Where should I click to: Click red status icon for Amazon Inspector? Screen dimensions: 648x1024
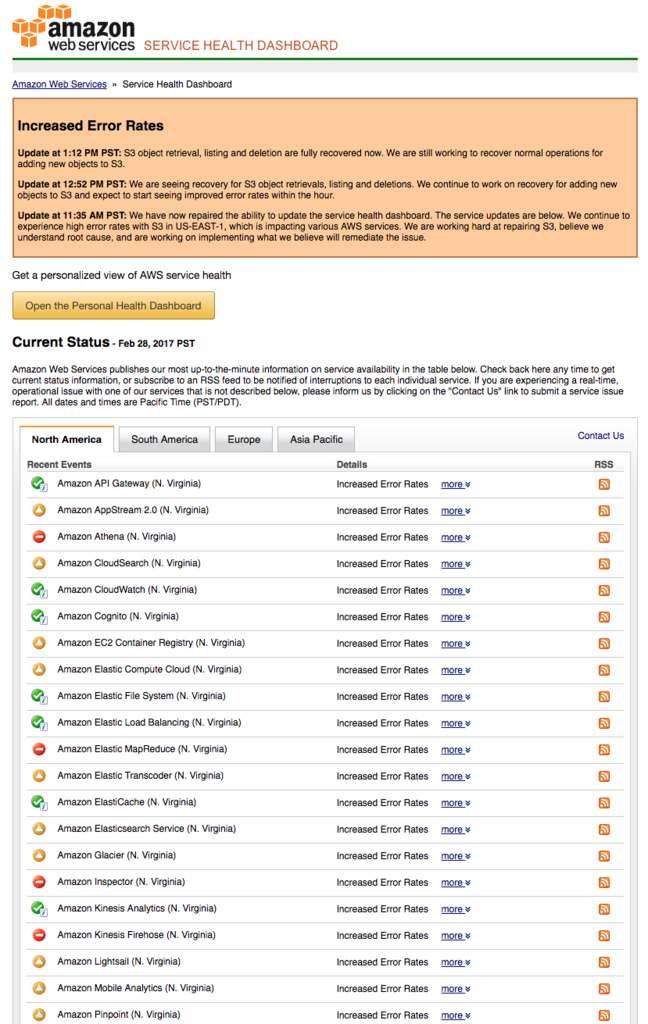coord(39,882)
